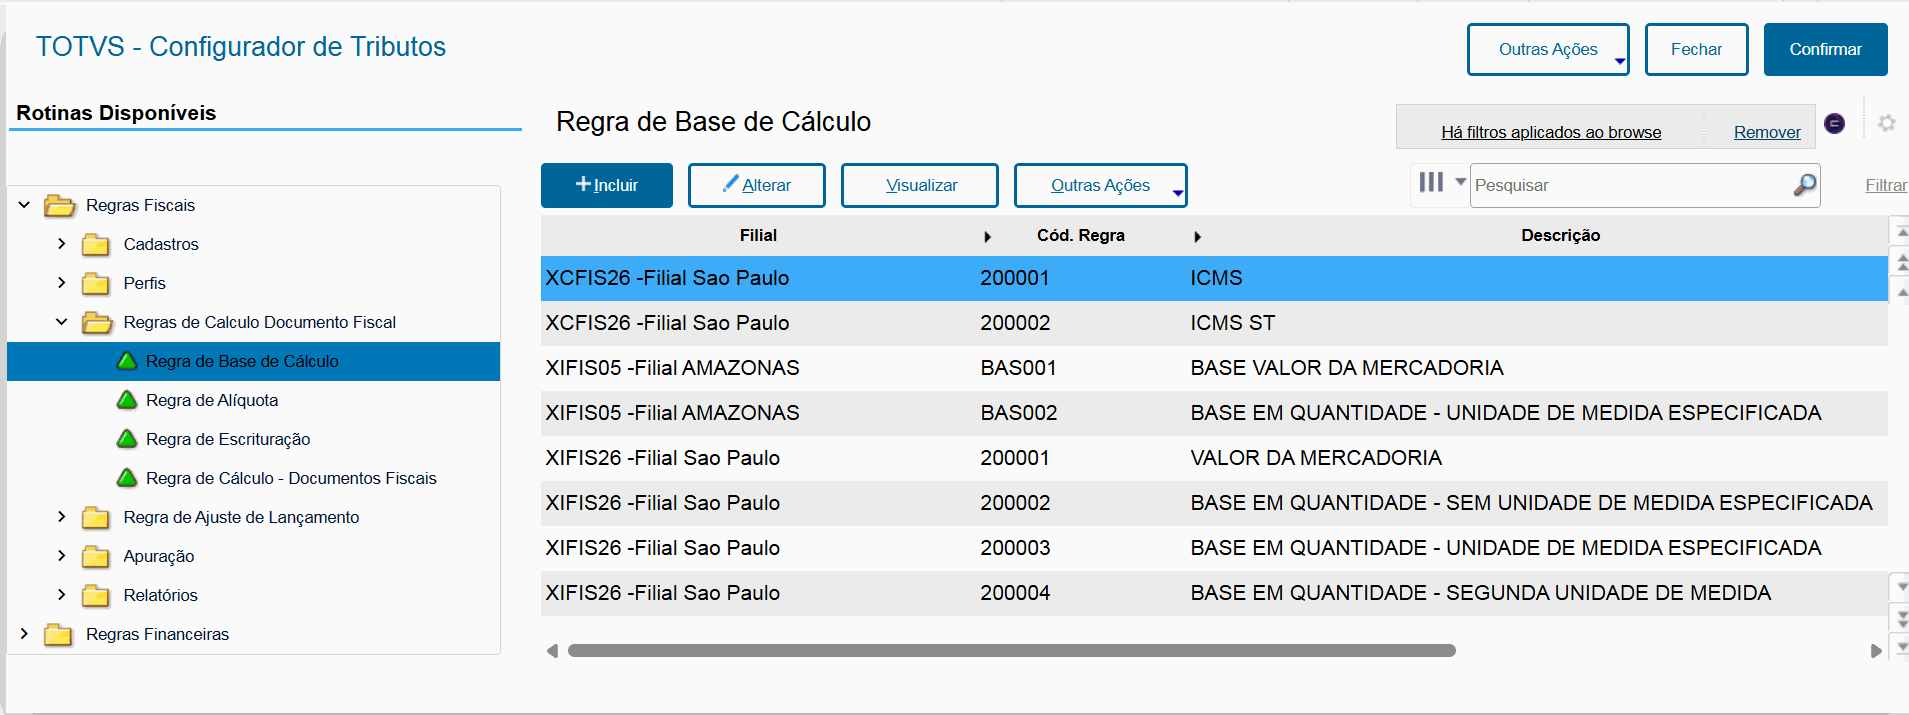The image size is (1909, 715).
Task: Open the top-right Outras Ações dropdown
Action: pos(1547,50)
